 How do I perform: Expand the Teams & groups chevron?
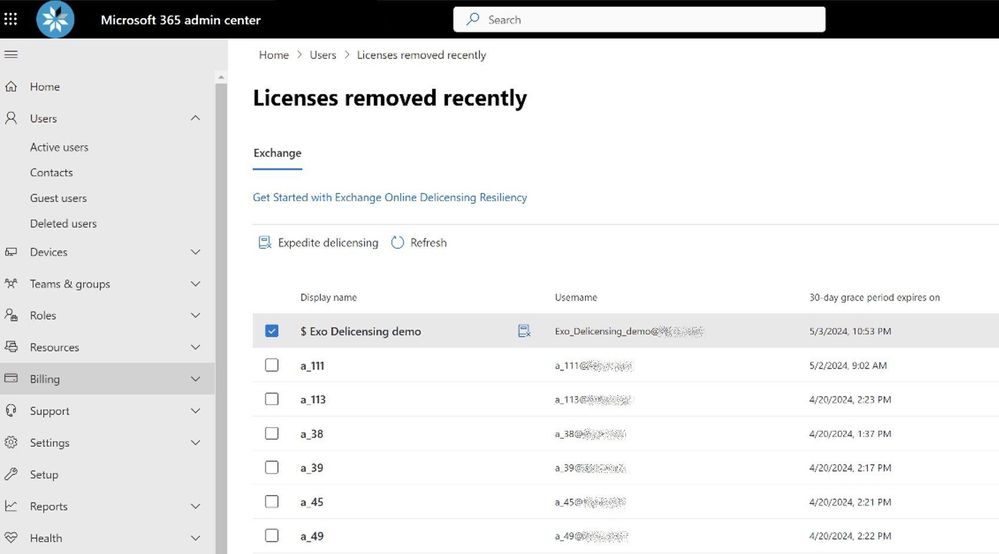click(x=196, y=283)
